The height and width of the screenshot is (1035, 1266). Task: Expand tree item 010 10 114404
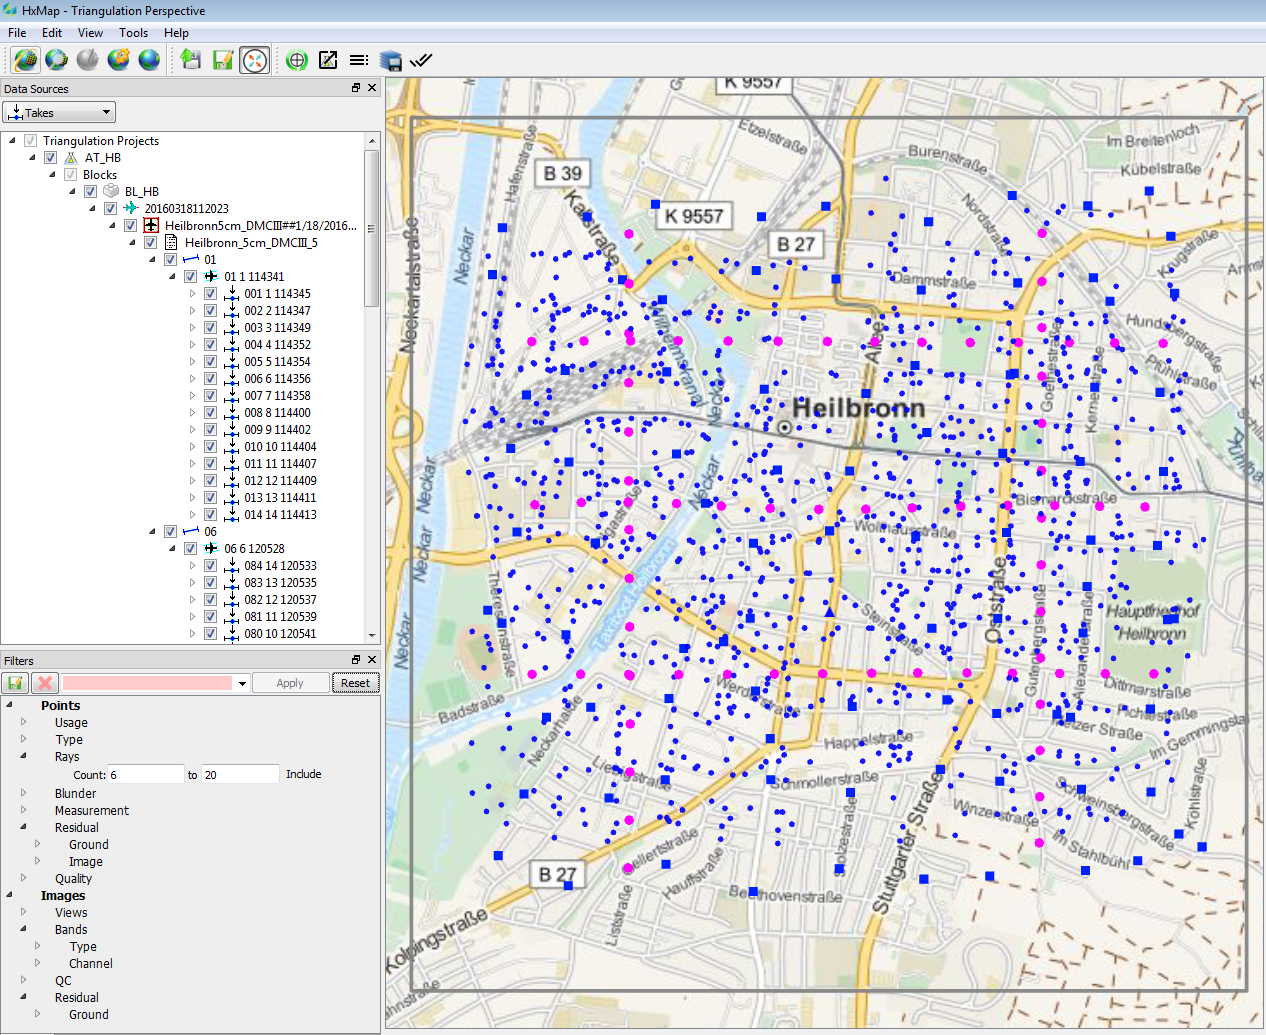[193, 447]
